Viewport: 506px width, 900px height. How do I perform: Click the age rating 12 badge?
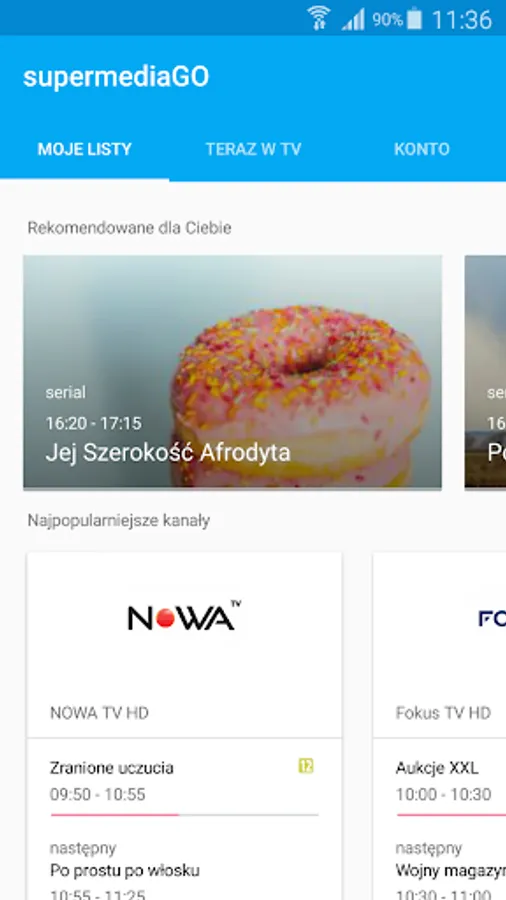pos(306,766)
